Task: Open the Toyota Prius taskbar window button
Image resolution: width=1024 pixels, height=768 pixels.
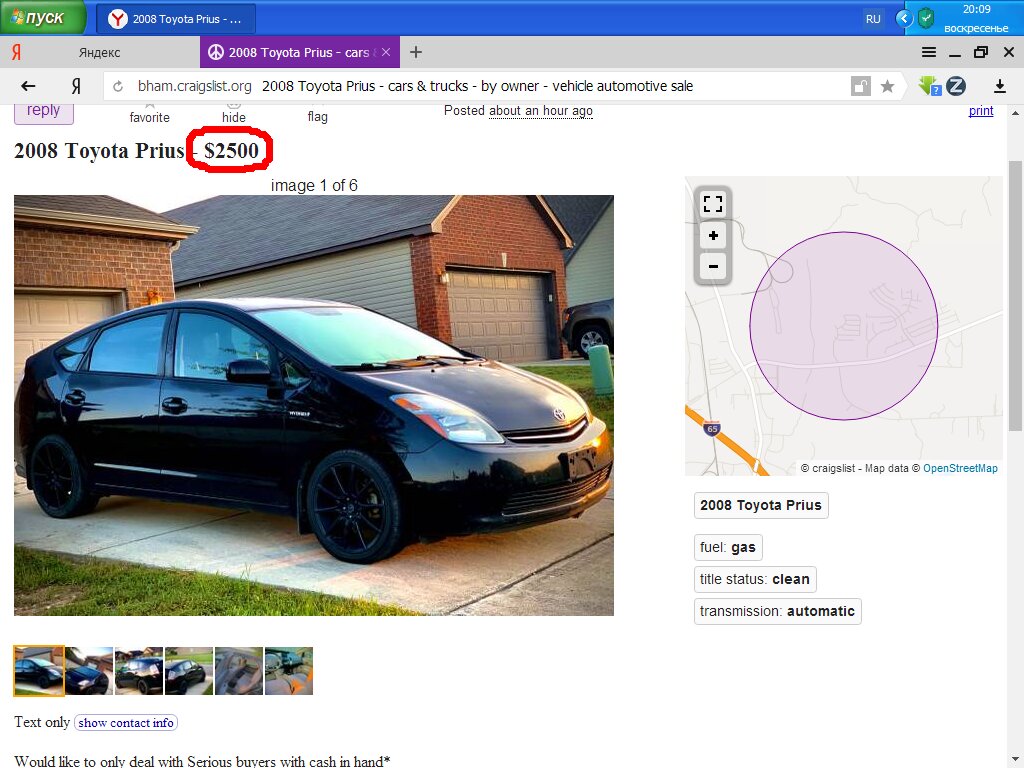Action: click(x=176, y=19)
